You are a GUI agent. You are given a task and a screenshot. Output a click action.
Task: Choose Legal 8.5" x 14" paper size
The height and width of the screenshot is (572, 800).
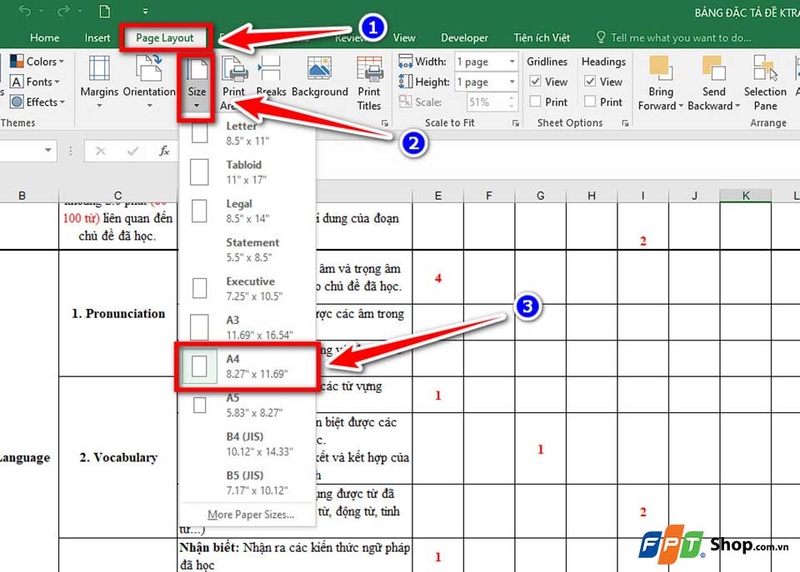tap(247, 211)
